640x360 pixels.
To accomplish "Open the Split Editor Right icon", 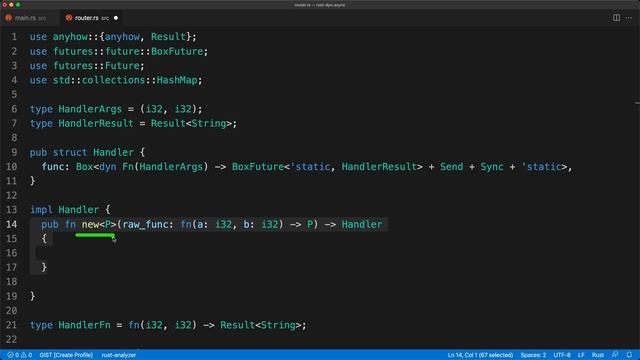I will point(616,18).
